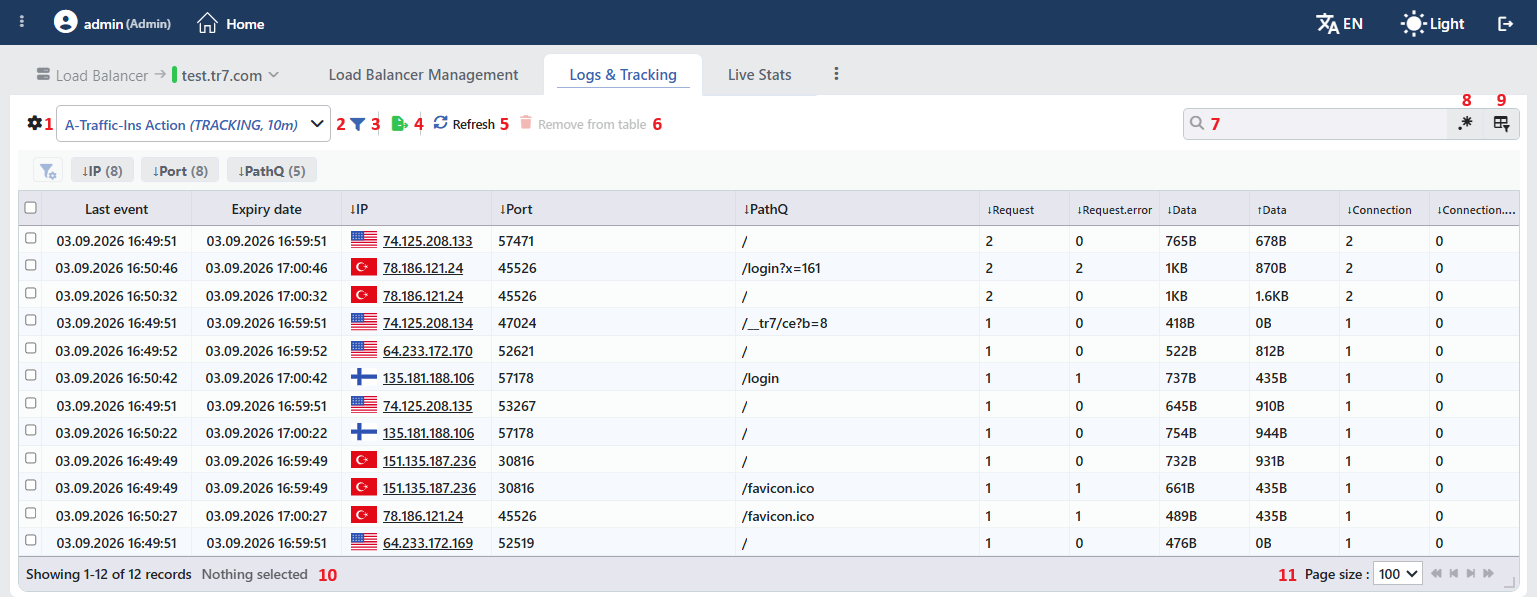Select row with IP 74.125.208.134

click(x=30, y=321)
